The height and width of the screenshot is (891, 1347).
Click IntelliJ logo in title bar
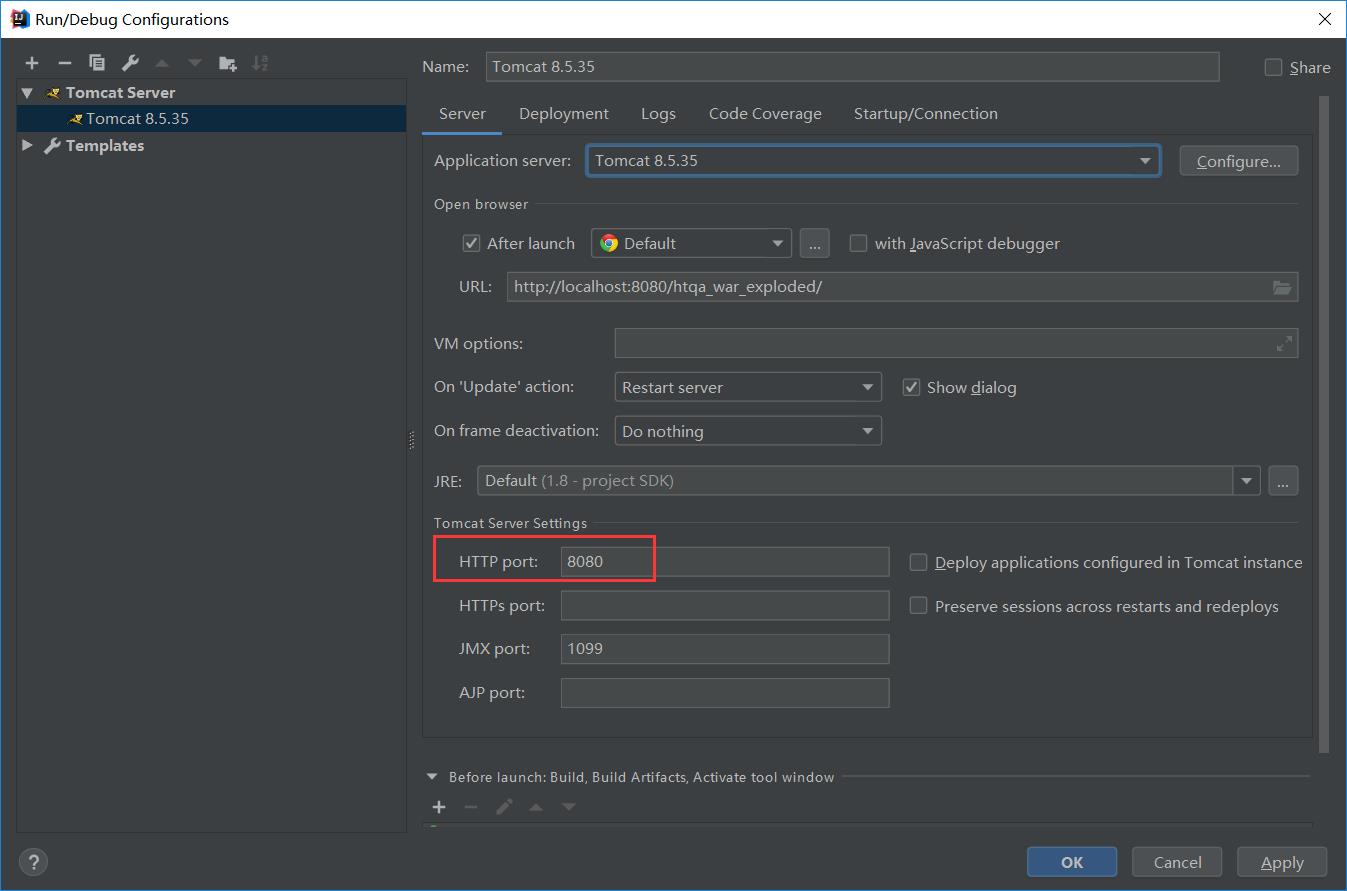(x=19, y=19)
